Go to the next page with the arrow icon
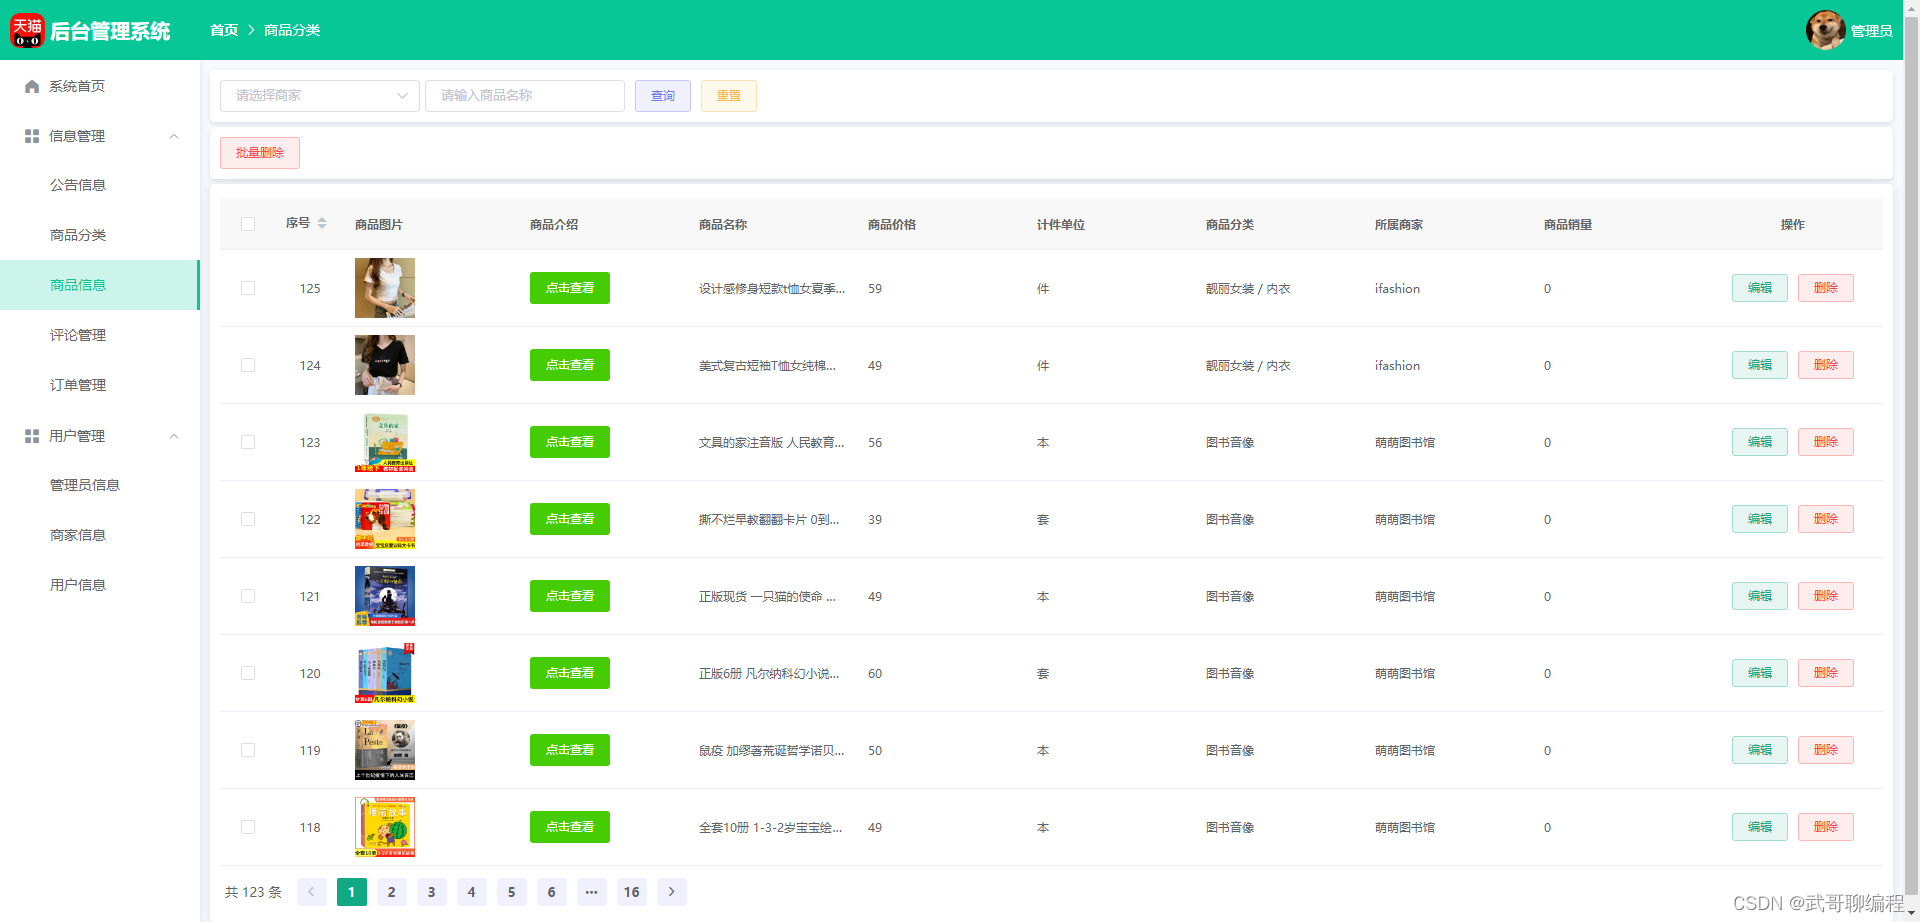This screenshot has height=922, width=1920. (671, 891)
